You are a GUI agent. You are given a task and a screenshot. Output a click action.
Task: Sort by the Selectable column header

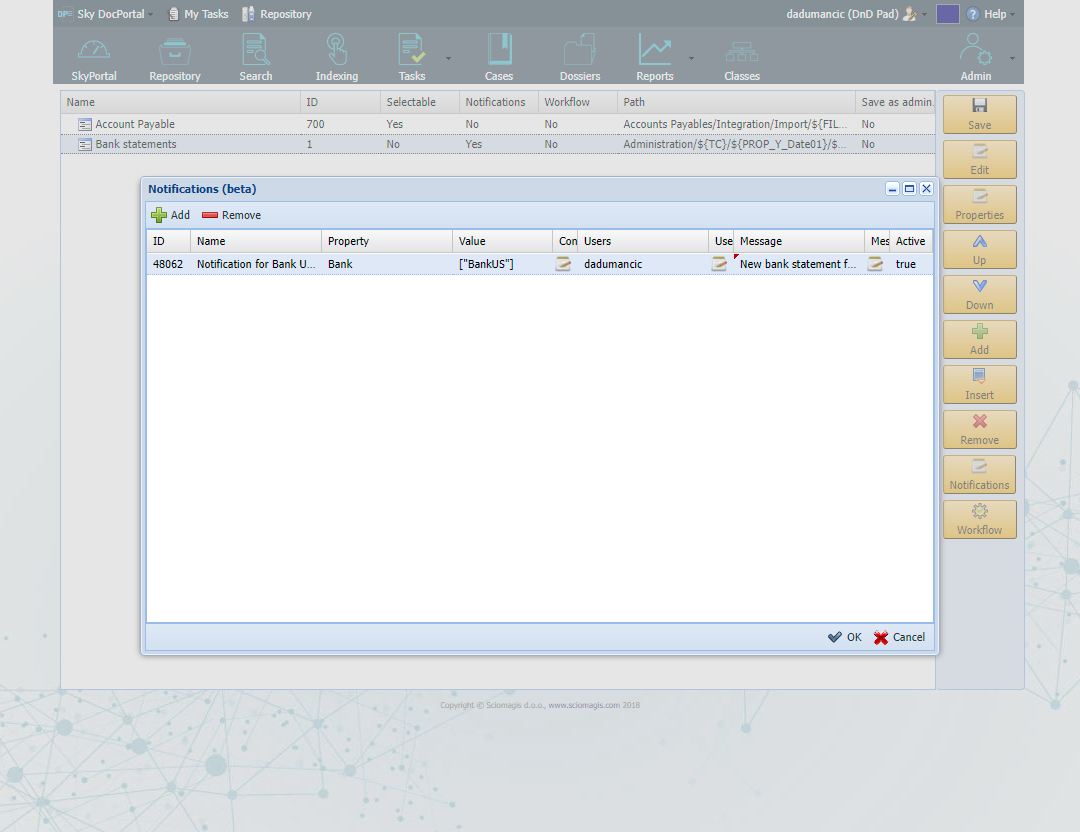[419, 102]
